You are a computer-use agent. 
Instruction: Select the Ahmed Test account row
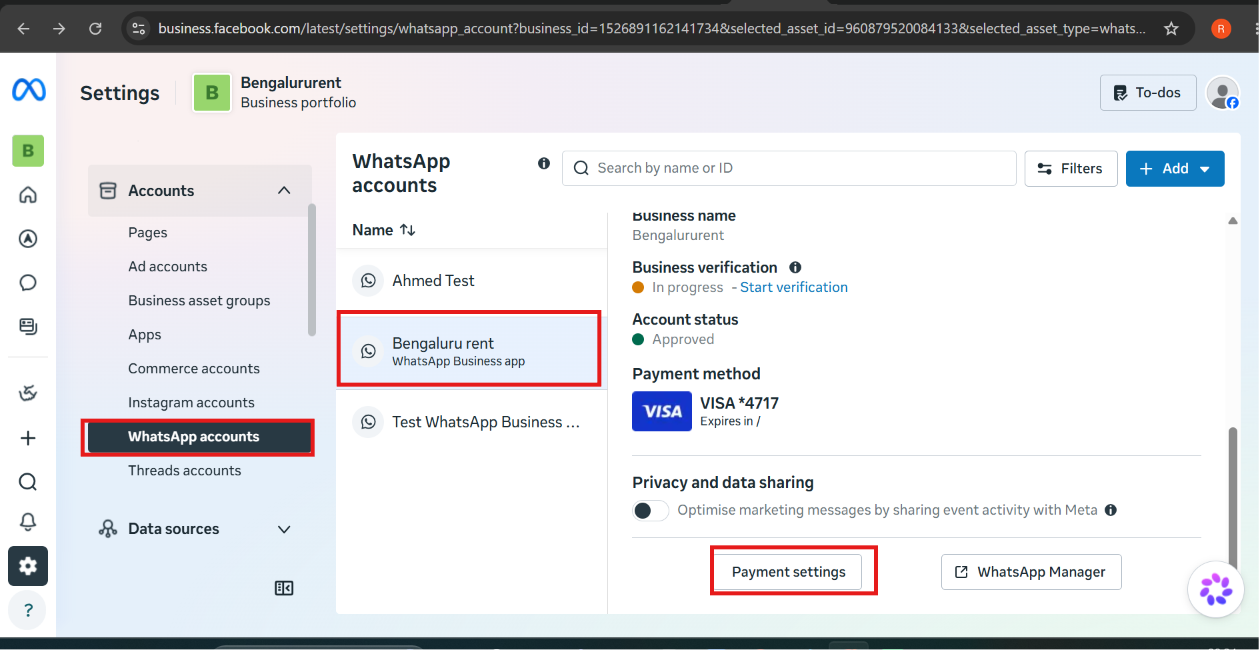pos(472,281)
